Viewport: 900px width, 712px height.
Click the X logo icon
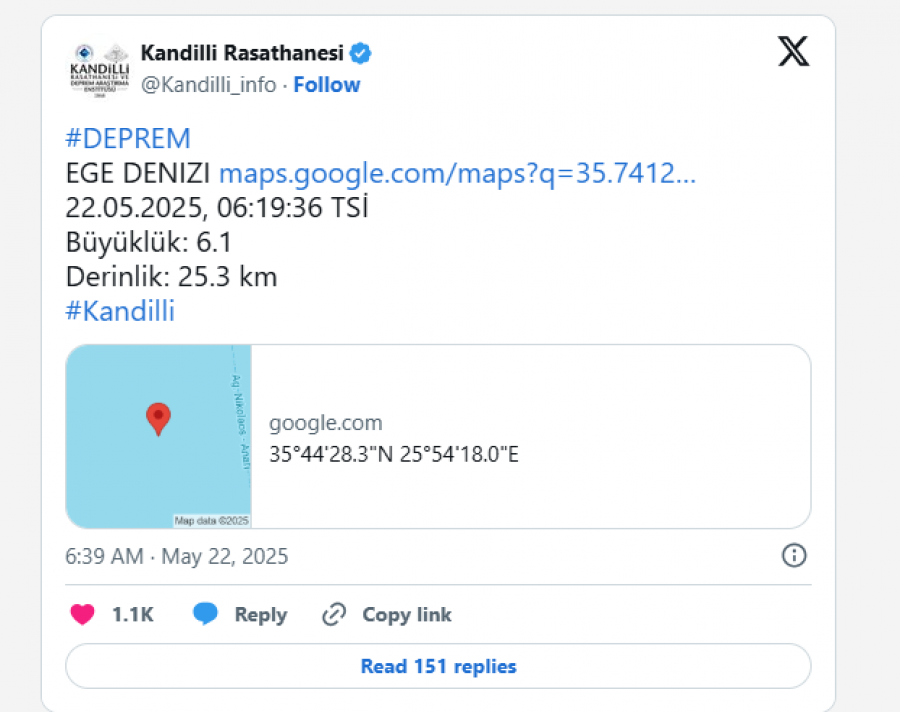(x=794, y=51)
